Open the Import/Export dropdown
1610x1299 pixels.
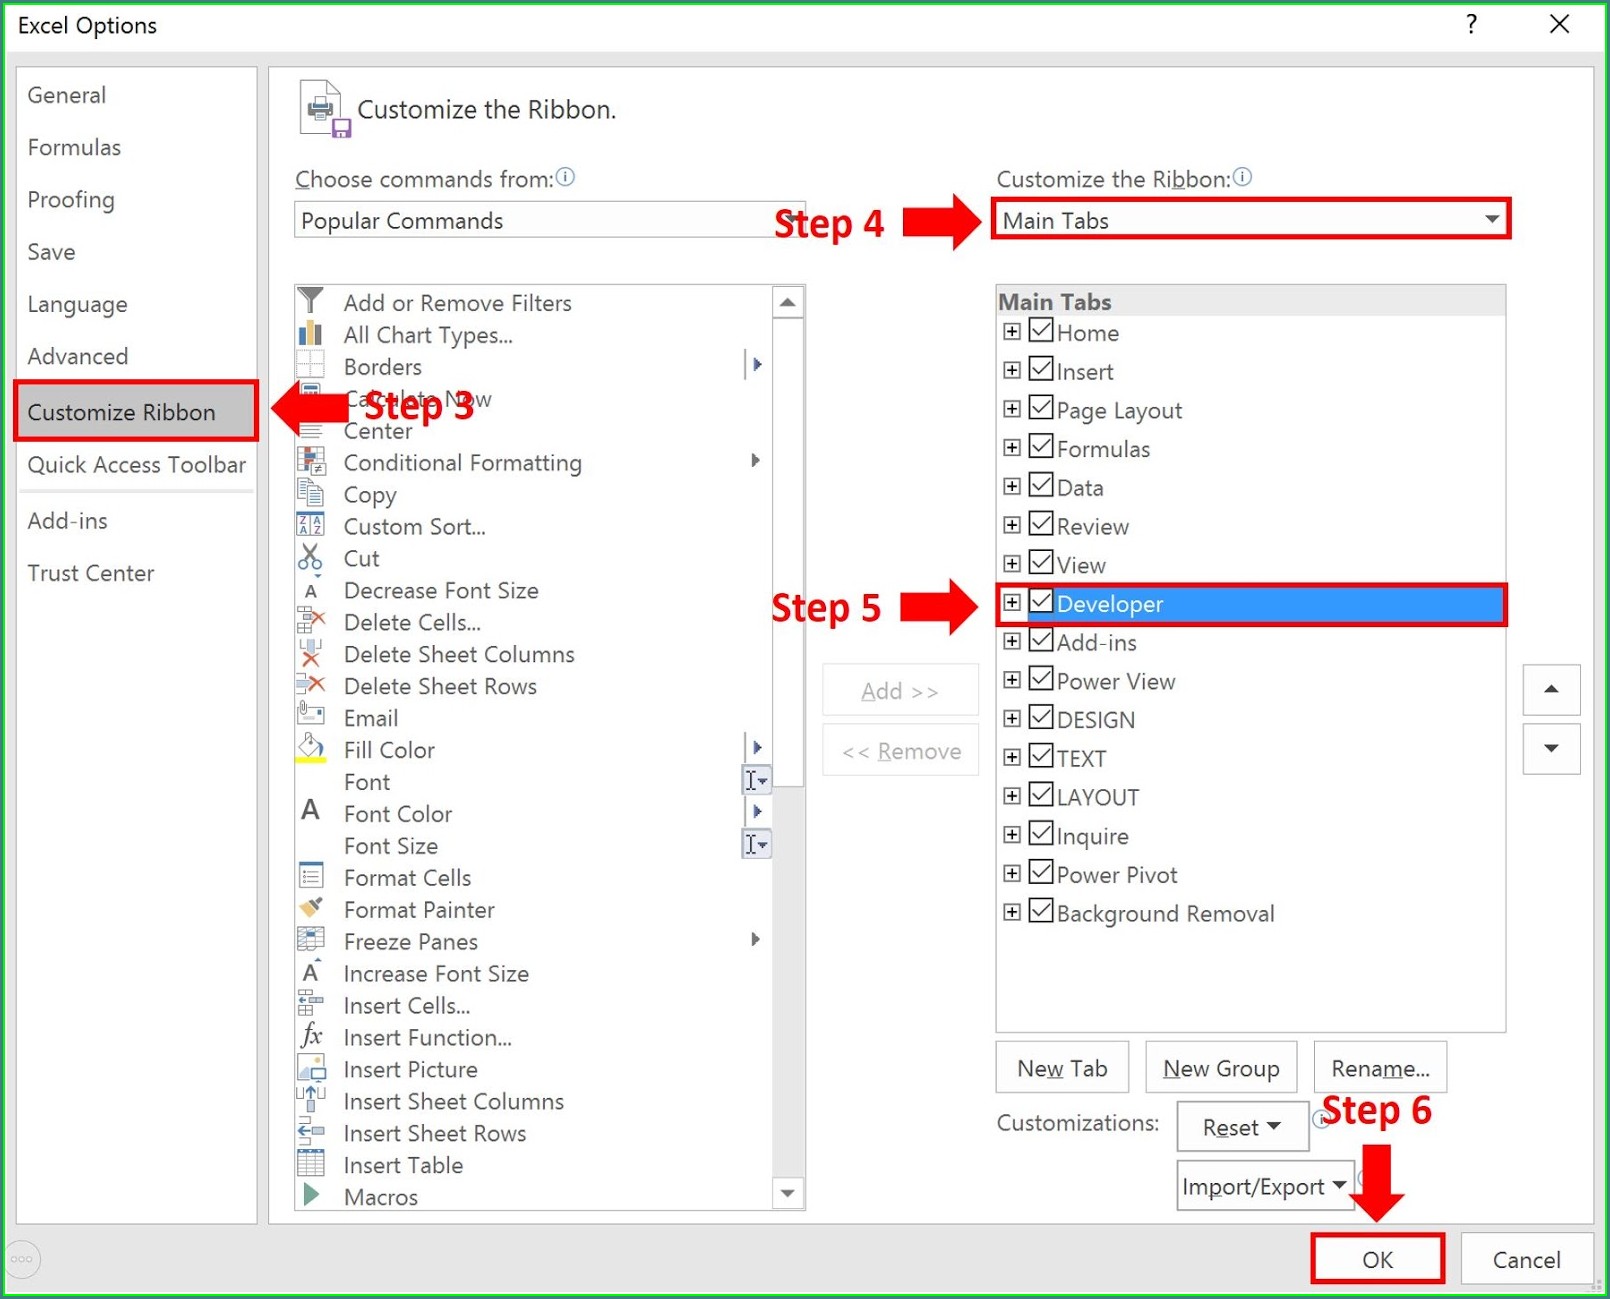pos(1265,1185)
